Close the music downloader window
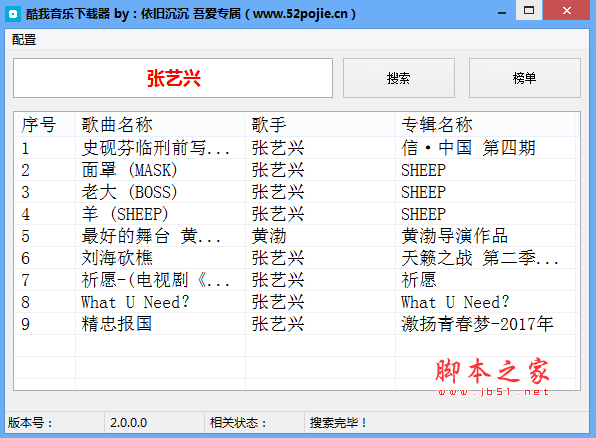 tap(566, 10)
